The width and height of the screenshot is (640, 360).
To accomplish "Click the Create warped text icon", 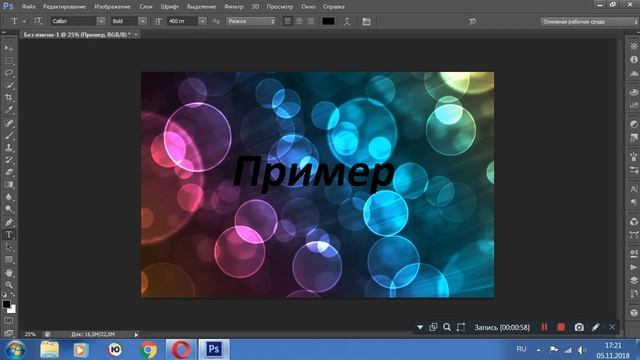I will click(x=347, y=22).
